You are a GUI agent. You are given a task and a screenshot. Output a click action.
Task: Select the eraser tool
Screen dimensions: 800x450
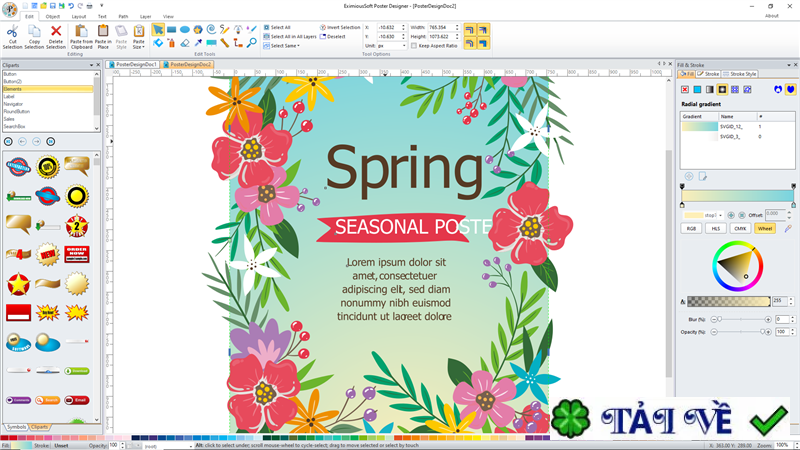coord(185,43)
